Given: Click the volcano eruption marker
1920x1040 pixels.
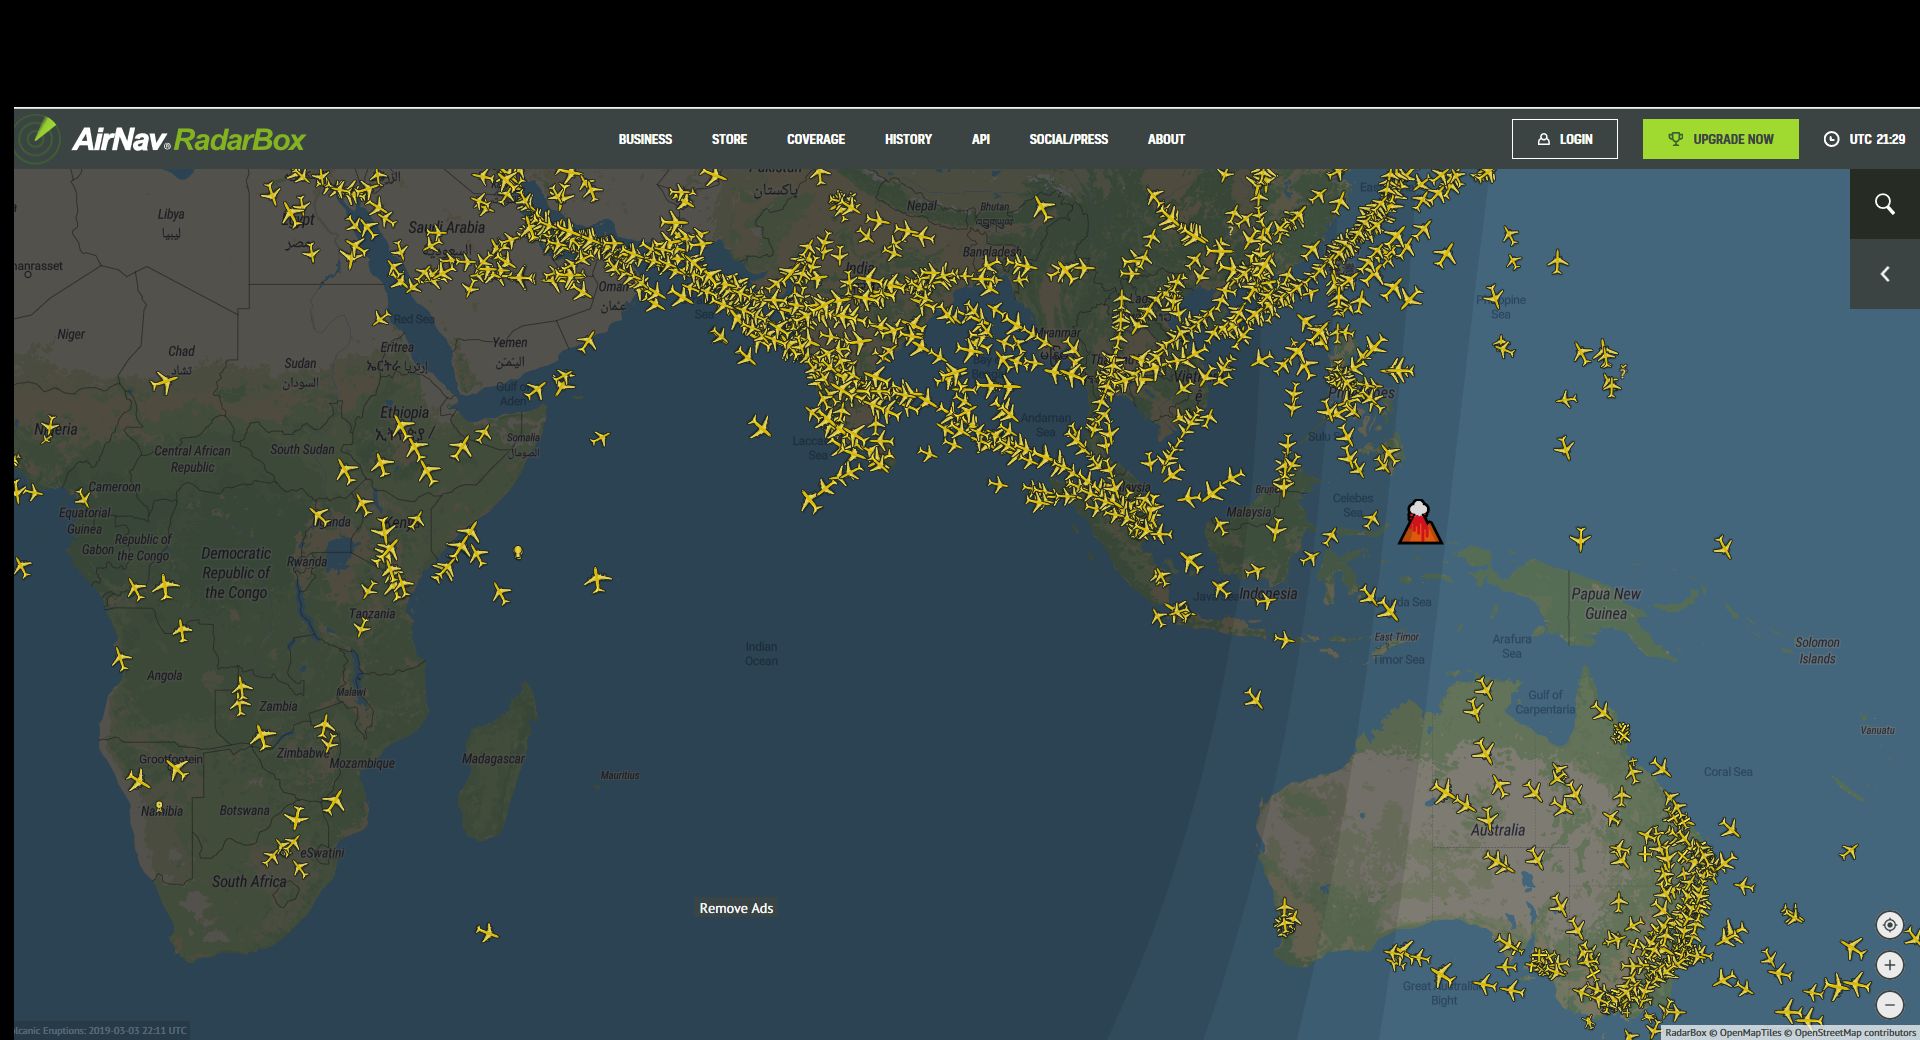Looking at the screenshot, I should pos(1419,522).
